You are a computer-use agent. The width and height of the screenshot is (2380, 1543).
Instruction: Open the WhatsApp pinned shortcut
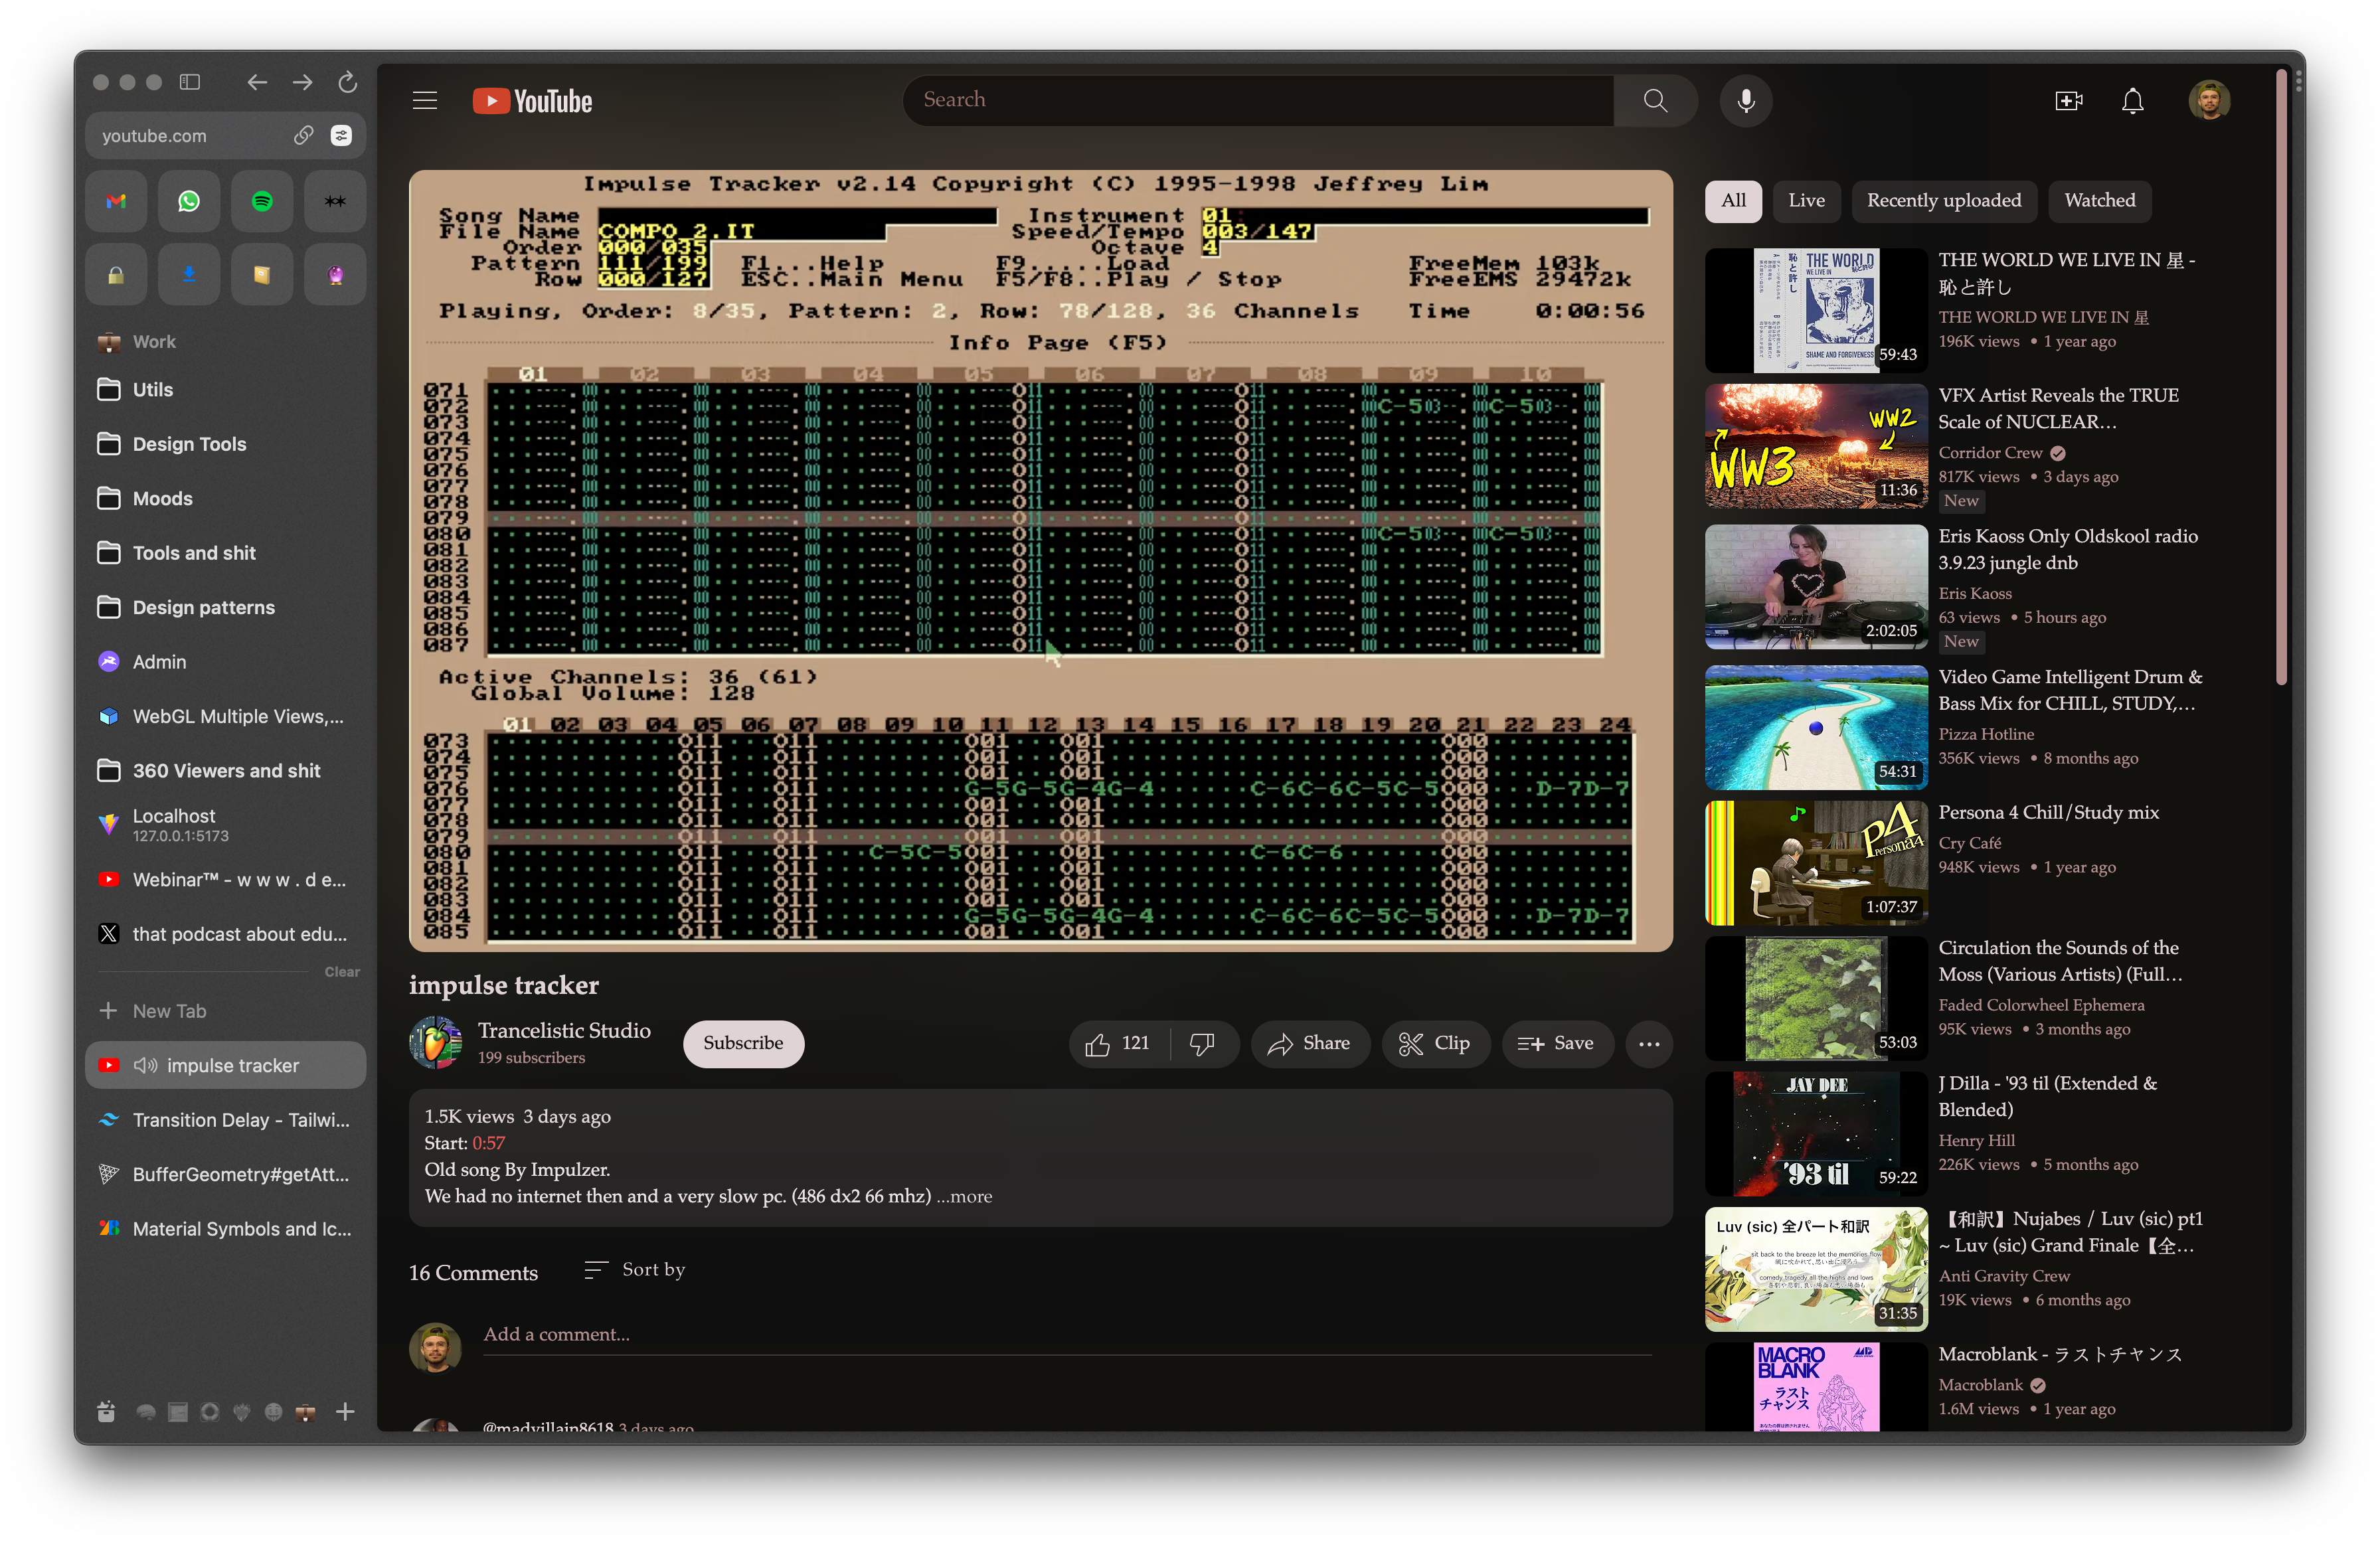189,201
